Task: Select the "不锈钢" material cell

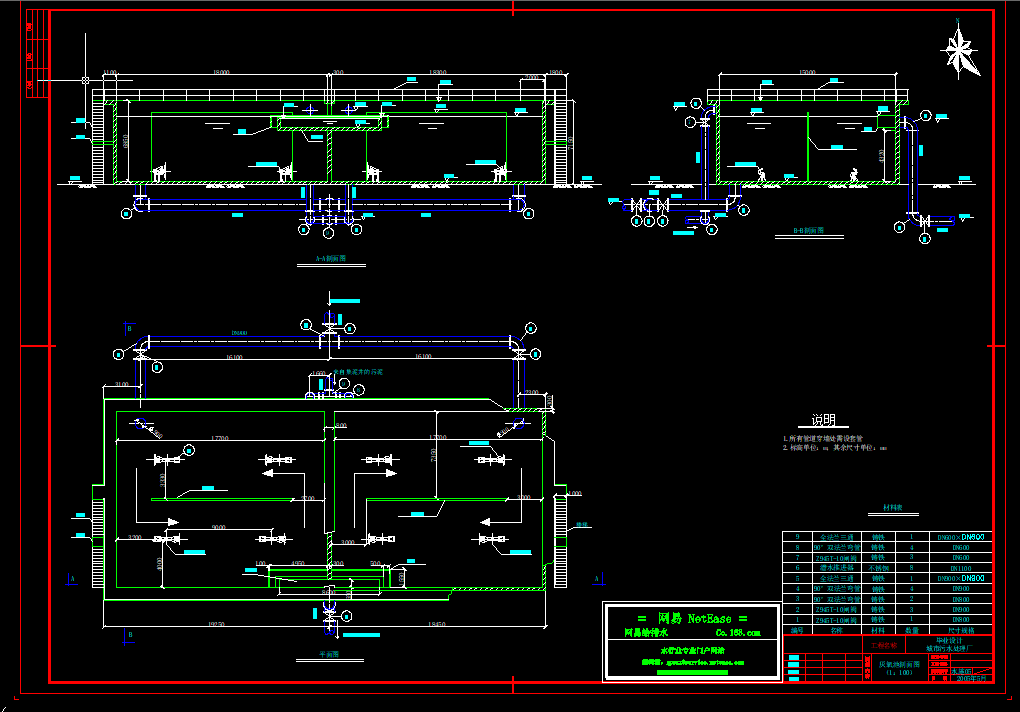Action: [878, 568]
